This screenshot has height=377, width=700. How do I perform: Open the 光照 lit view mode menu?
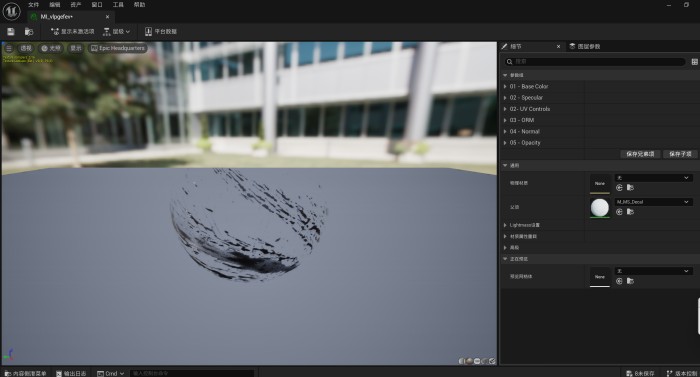[50, 48]
